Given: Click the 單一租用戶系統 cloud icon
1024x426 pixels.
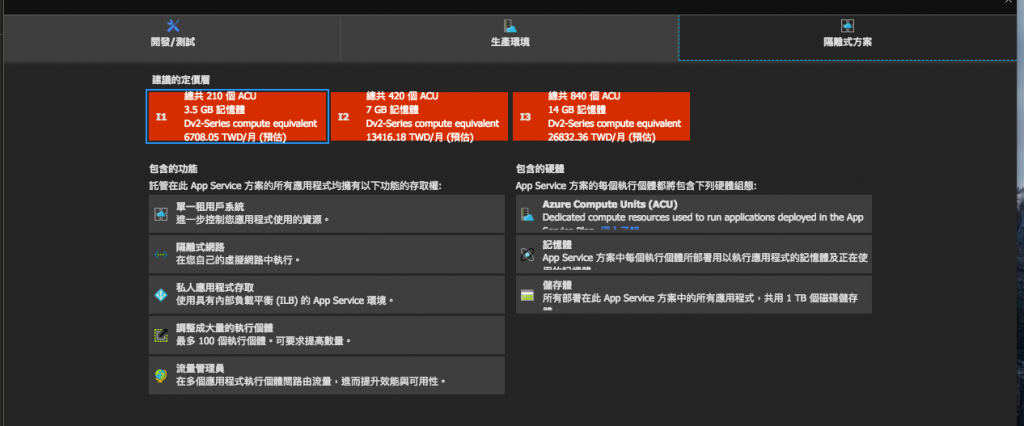Looking at the screenshot, I should pyautogui.click(x=161, y=214).
